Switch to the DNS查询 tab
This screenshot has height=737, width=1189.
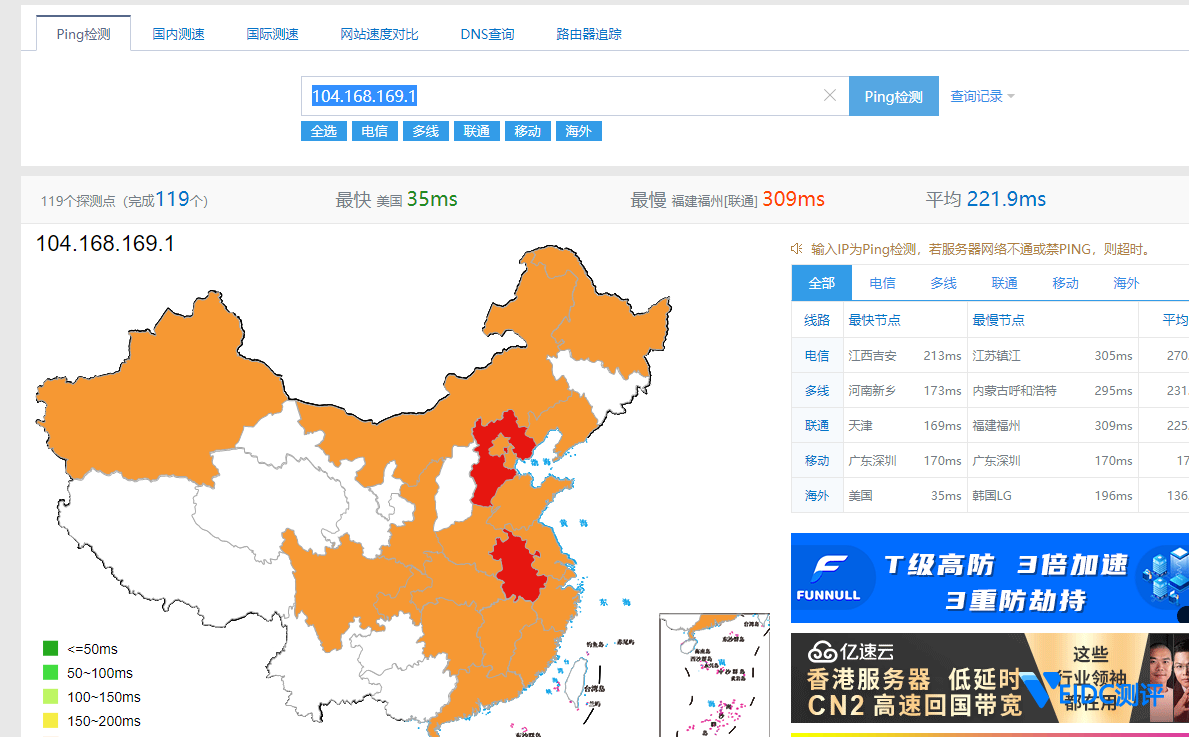(486, 33)
